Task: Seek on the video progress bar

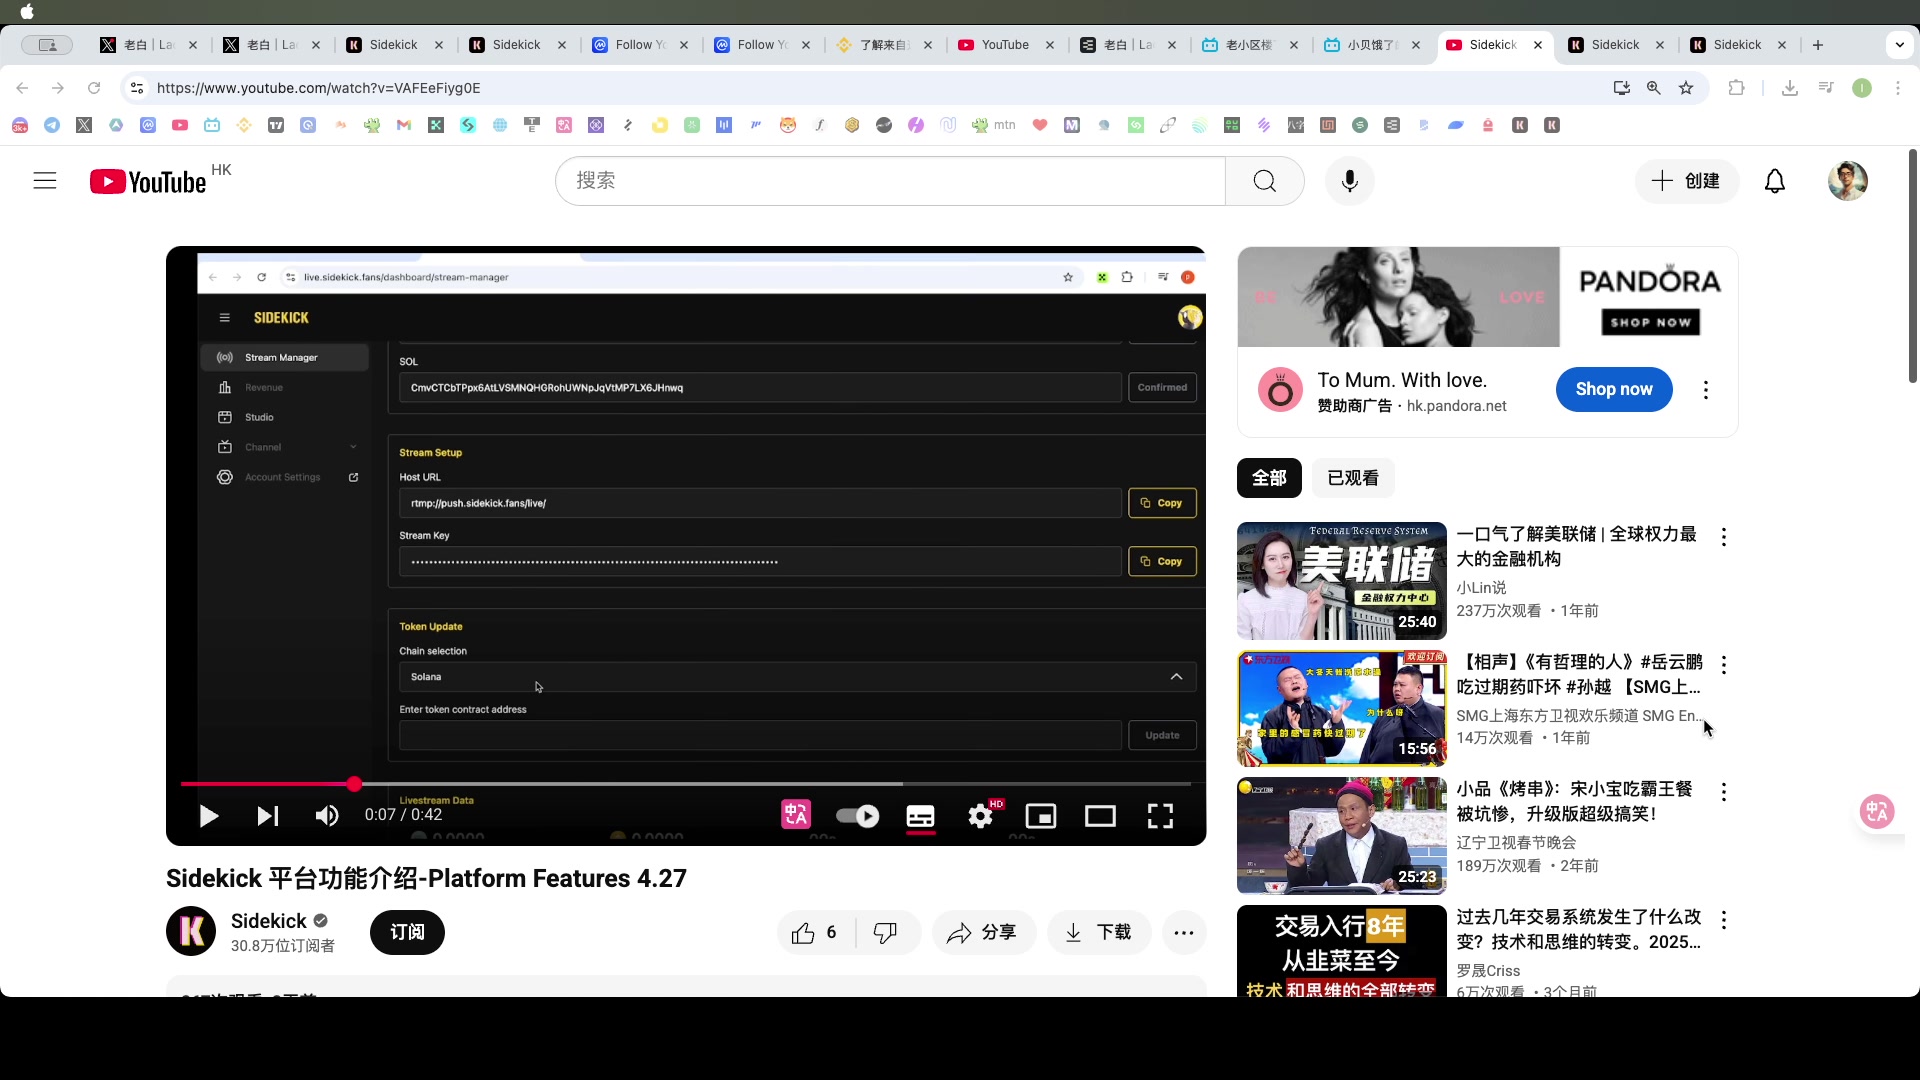Action: coord(686,784)
